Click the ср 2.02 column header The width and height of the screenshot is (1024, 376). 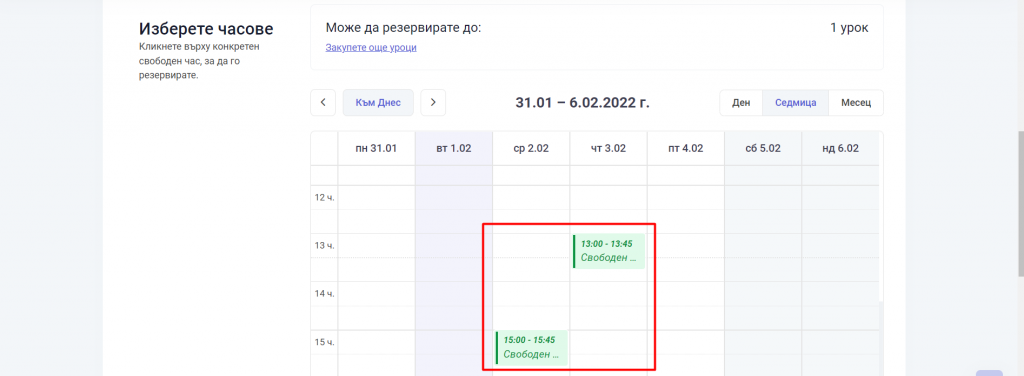(531, 148)
